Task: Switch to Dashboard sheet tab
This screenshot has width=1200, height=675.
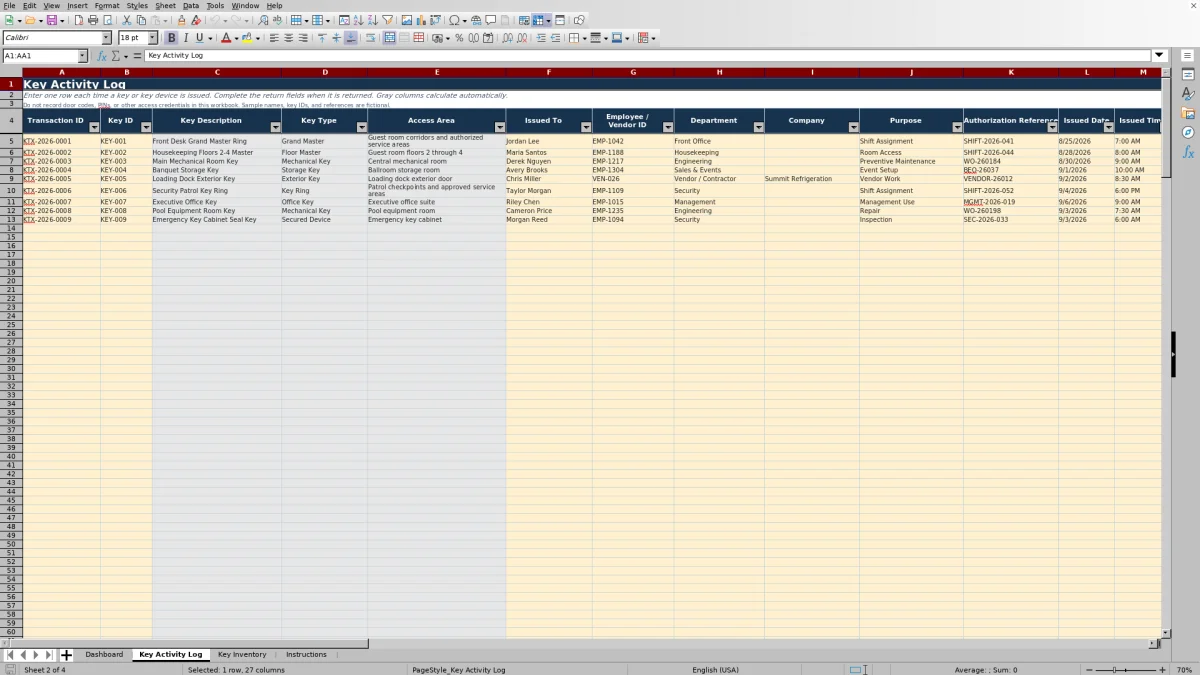Action: point(104,654)
